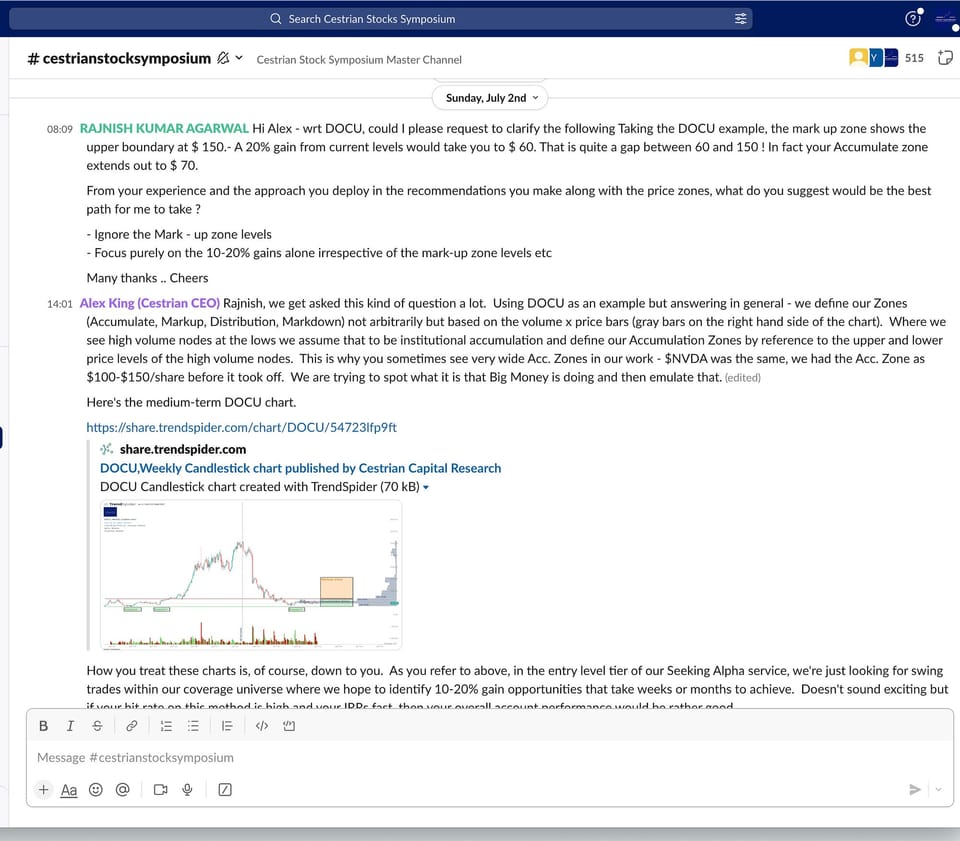
Task: Open the trendspider DOCU chart URL
Action: pyautogui.click(x=241, y=427)
